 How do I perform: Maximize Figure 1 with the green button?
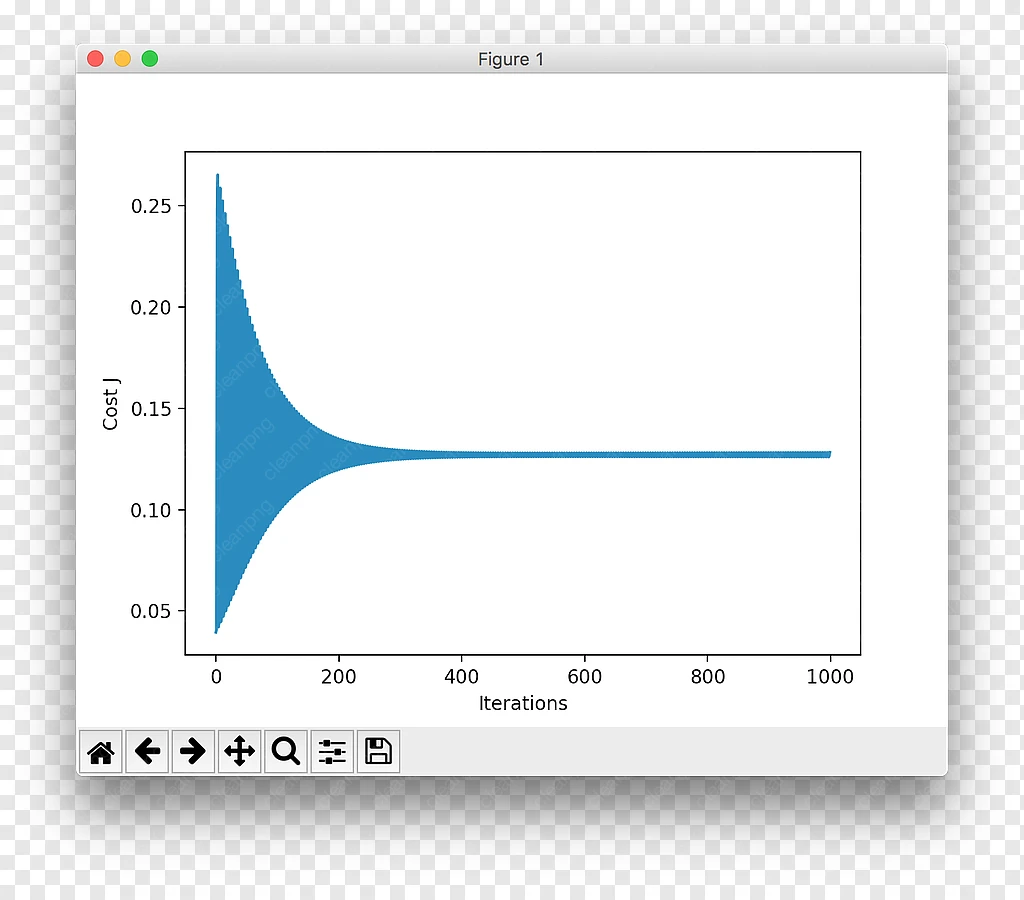pos(150,59)
